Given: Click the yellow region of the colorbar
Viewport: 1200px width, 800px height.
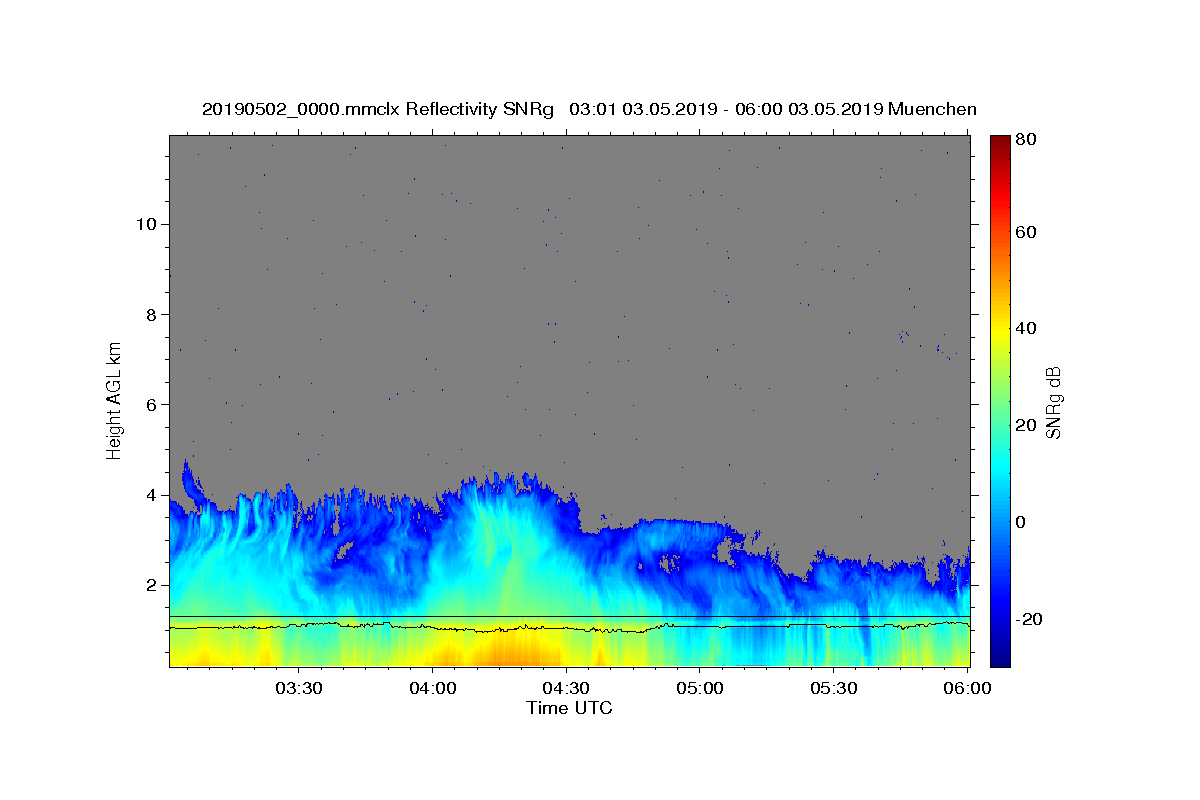Looking at the screenshot, I should 1000,330.
